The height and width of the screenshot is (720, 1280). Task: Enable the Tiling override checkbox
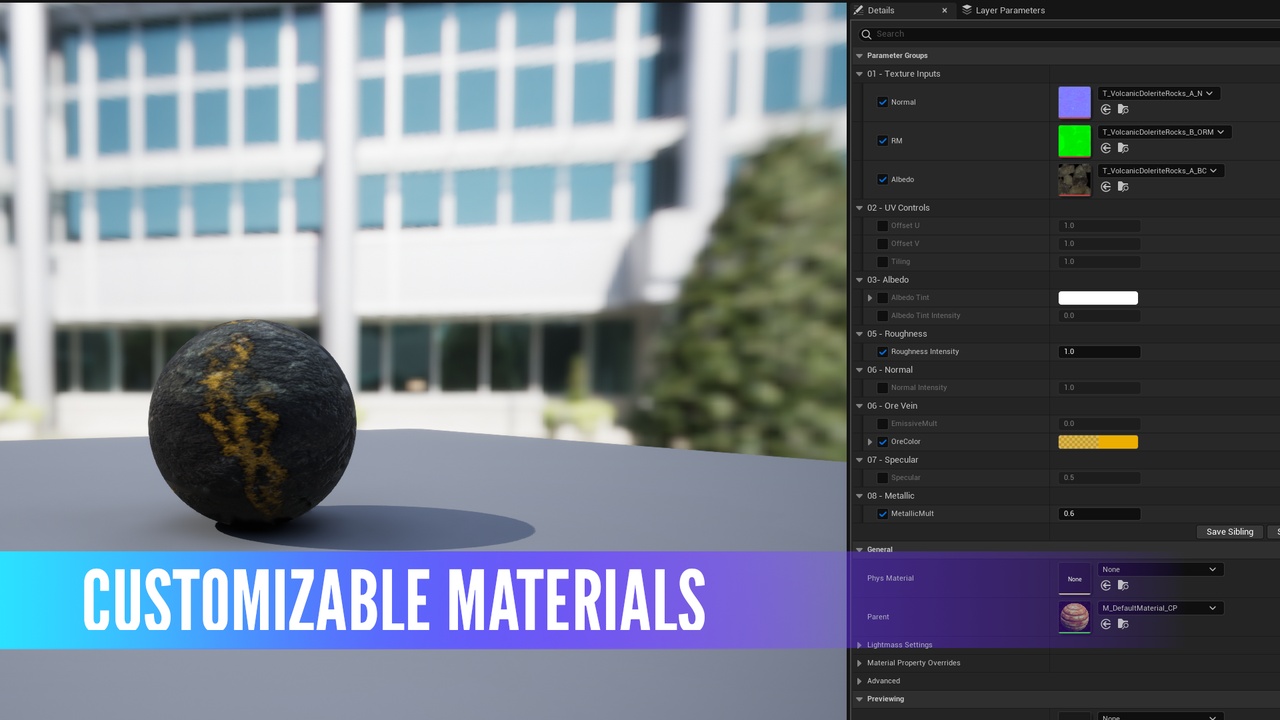883,262
